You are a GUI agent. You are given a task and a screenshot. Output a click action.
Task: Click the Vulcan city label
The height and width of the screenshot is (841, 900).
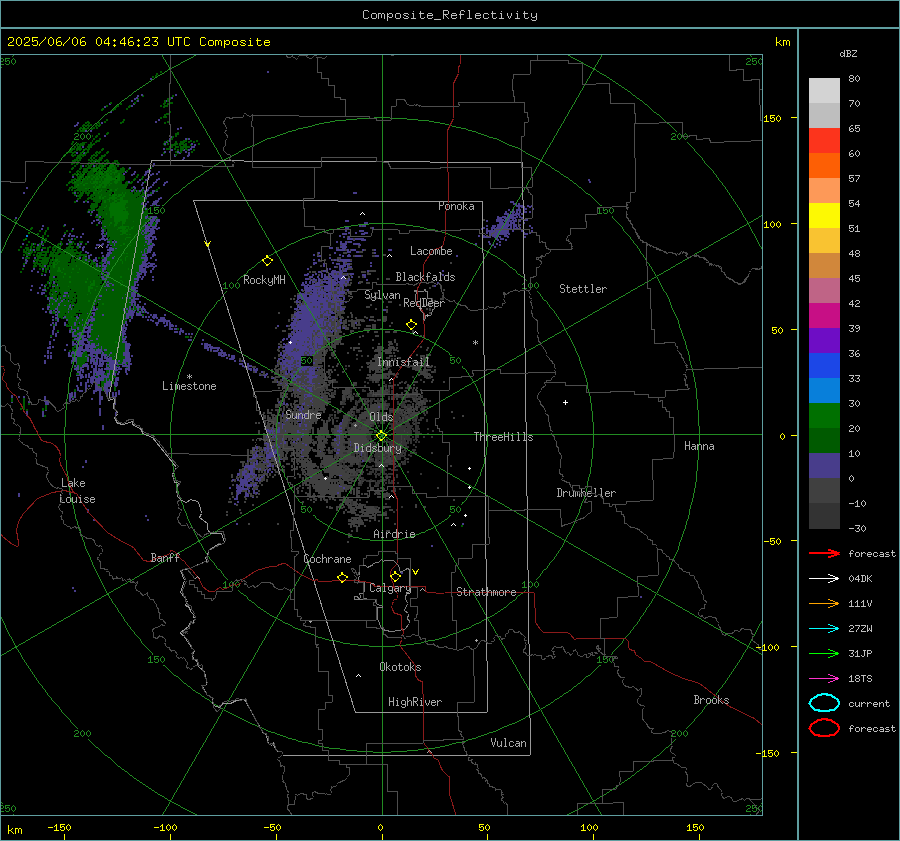click(x=508, y=743)
